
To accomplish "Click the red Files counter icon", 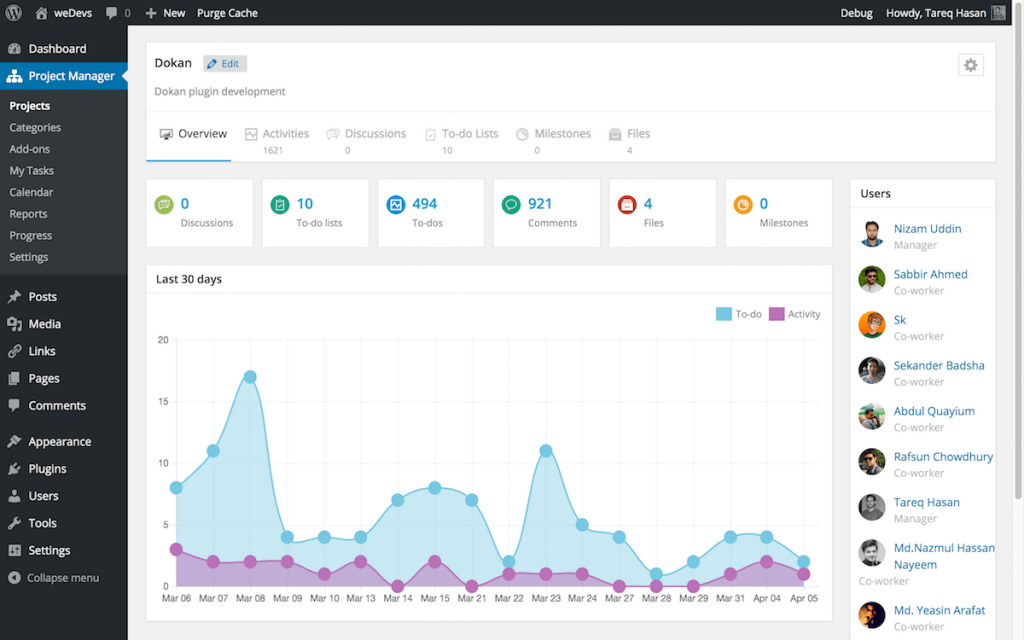I will point(628,204).
